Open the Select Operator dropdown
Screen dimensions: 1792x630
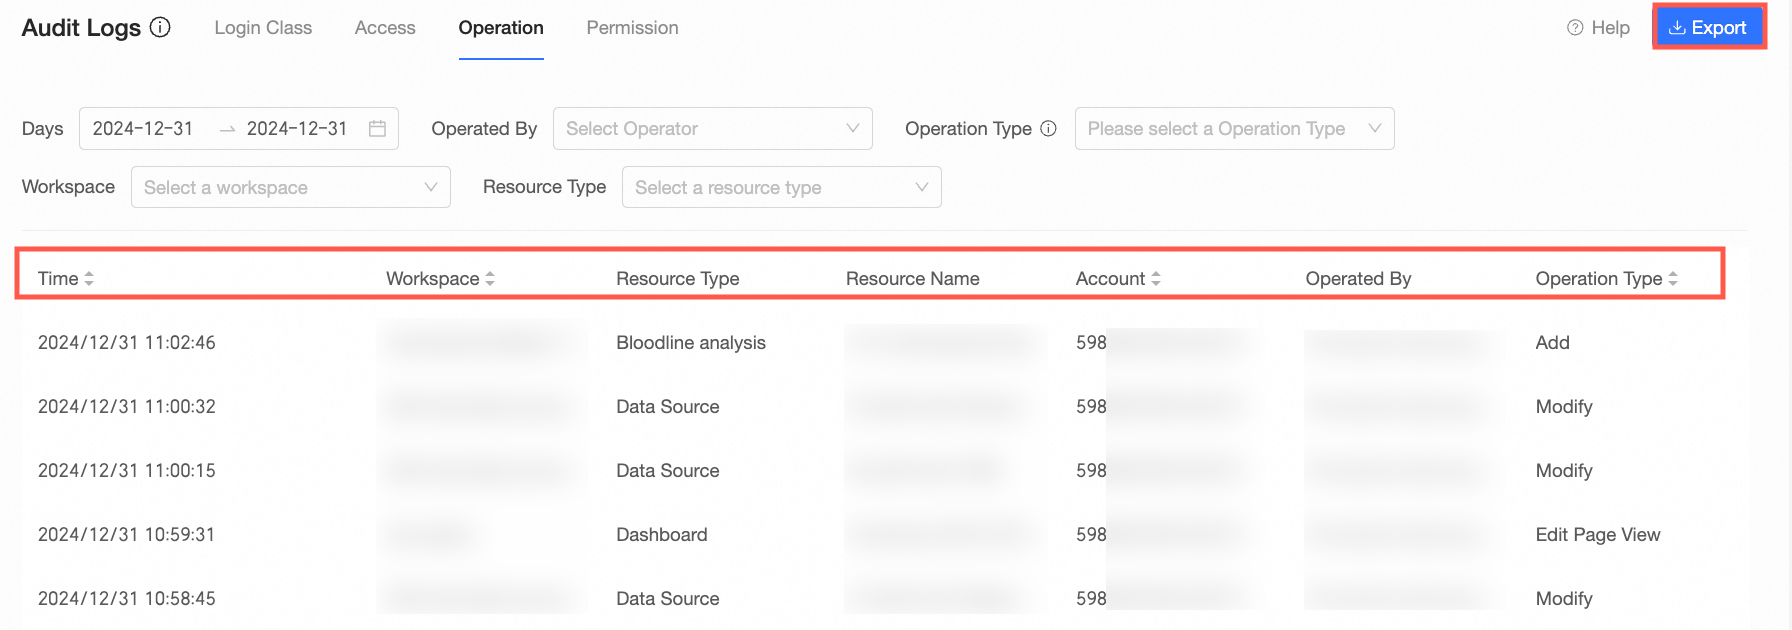pyautogui.click(x=712, y=129)
